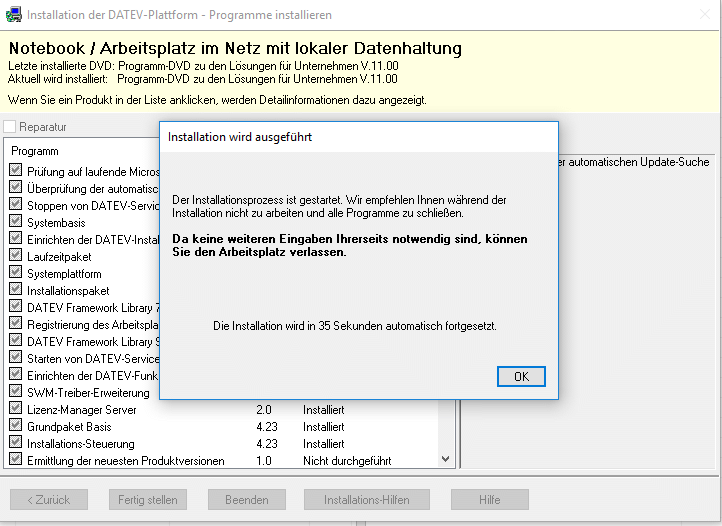Toggle the Installations-Steuerung checkbox
Image resolution: width=722 pixels, height=526 pixels.
[x=15, y=442]
